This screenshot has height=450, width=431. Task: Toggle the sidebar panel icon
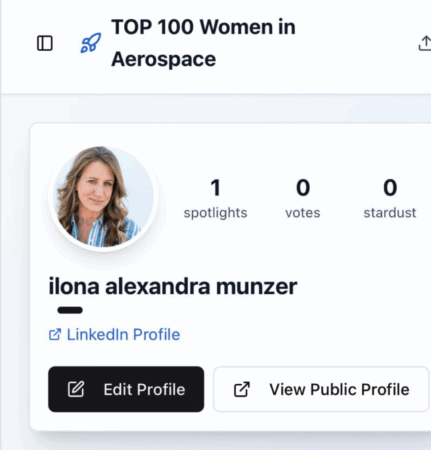pos(45,43)
